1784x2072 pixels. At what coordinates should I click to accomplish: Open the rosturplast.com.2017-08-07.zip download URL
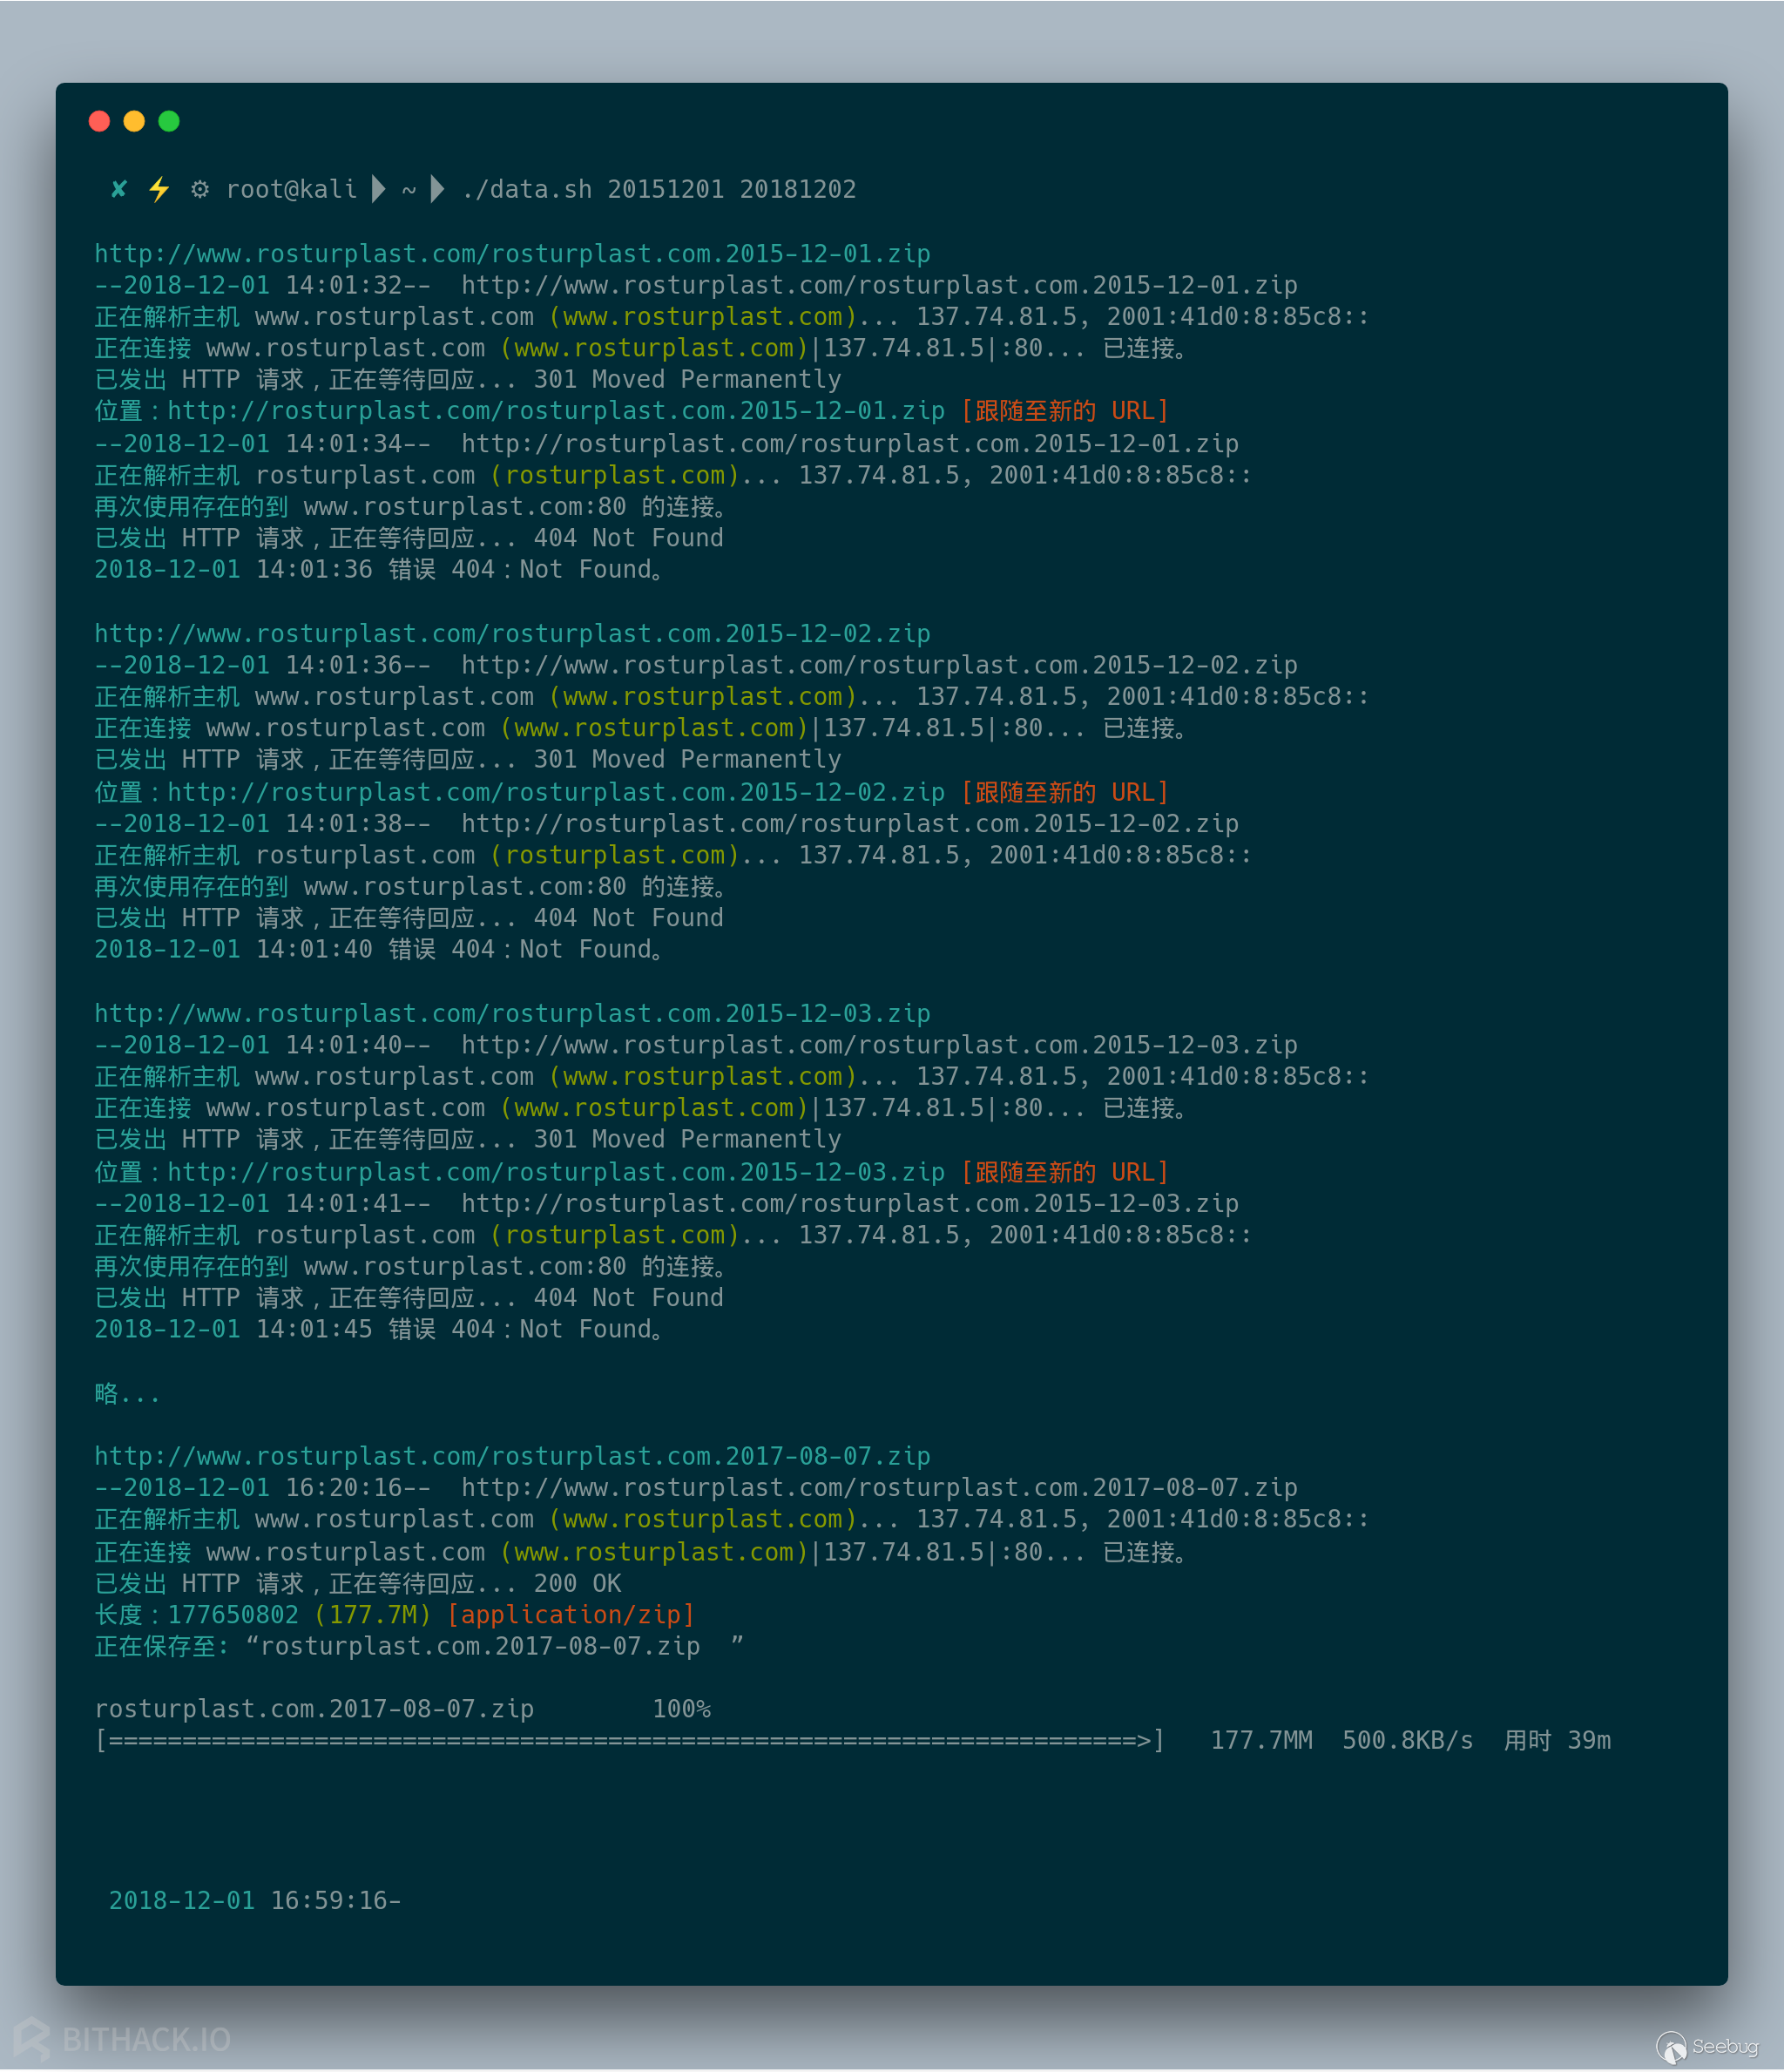510,1456
